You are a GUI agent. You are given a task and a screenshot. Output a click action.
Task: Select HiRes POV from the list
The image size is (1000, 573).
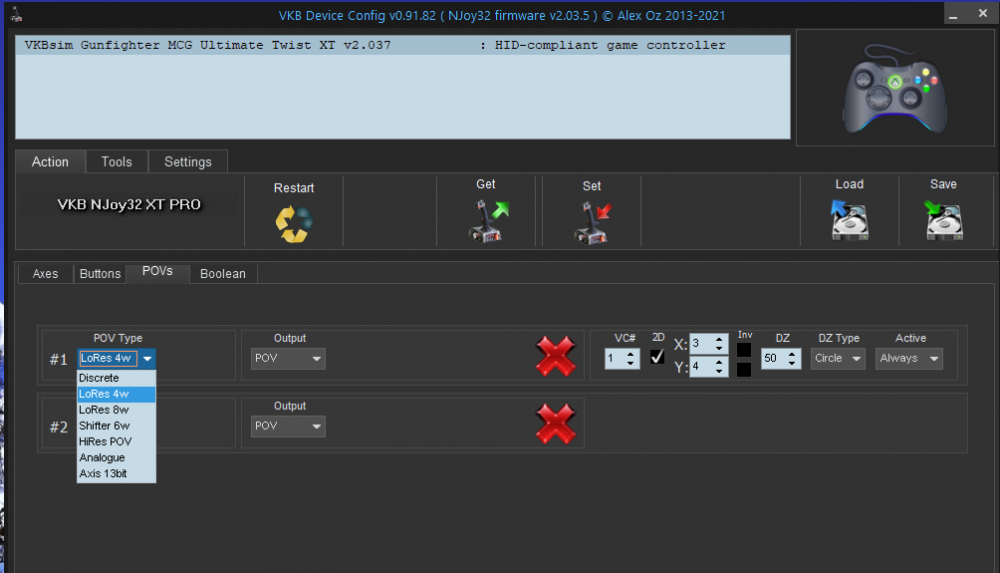116,442
